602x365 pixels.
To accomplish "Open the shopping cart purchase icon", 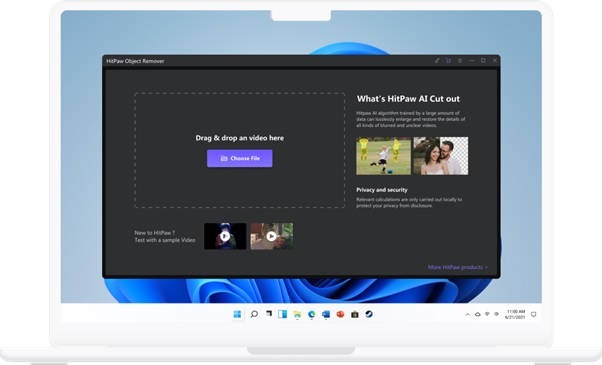I will tap(448, 61).
